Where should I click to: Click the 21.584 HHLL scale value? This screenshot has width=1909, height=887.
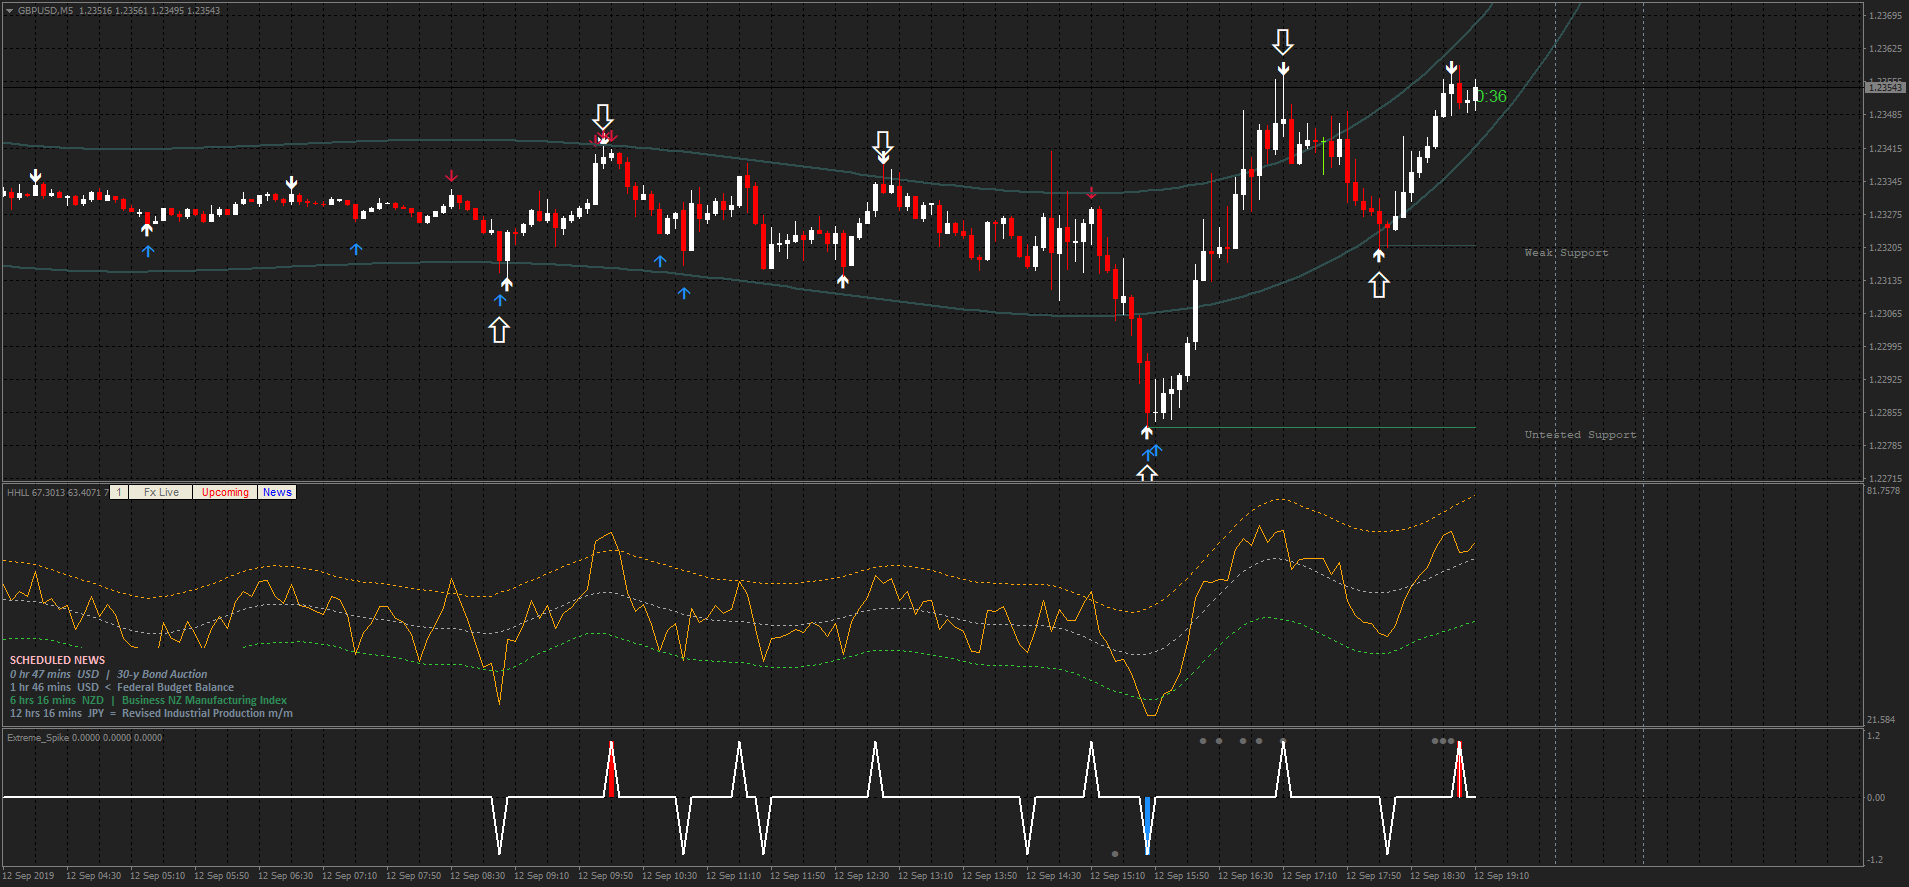(x=1881, y=720)
